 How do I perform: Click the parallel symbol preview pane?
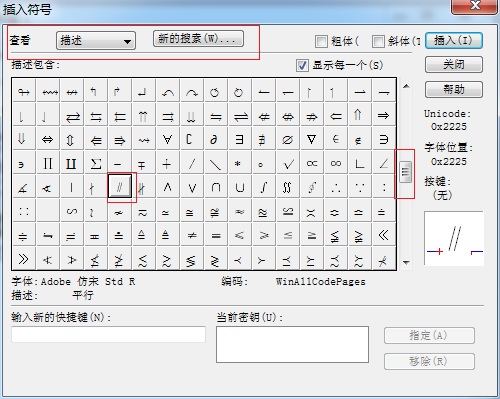(454, 238)
